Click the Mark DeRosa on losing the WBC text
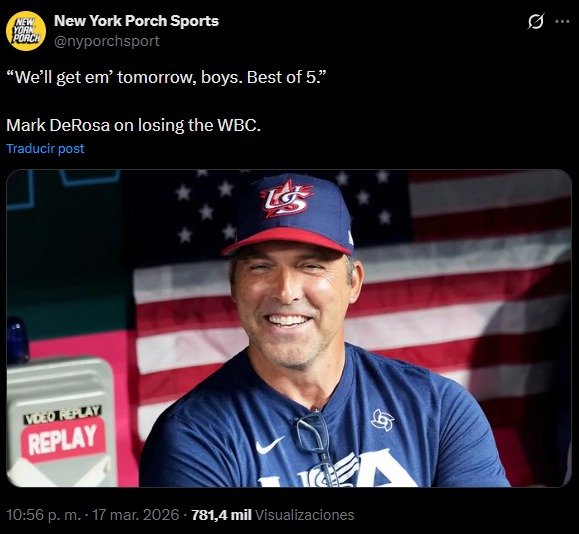 pos(133,126)
